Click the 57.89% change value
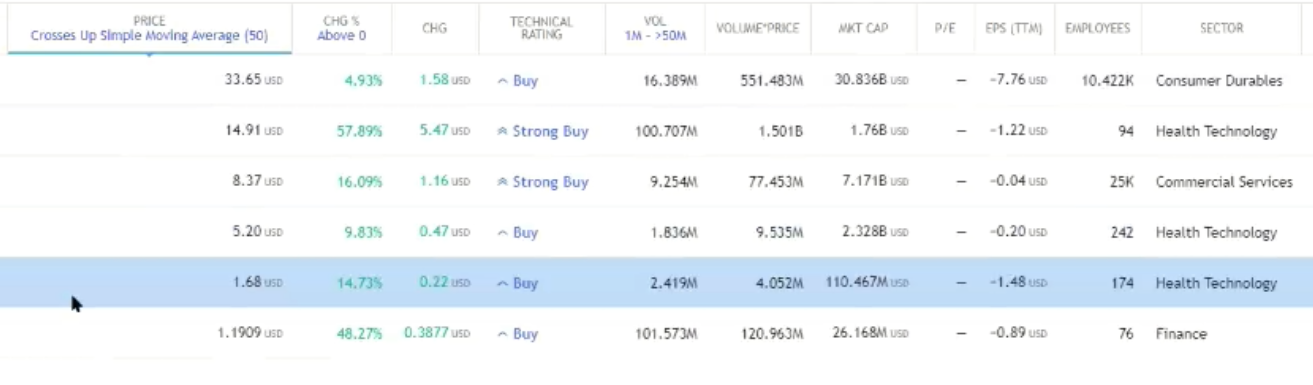The image size is (1313, 385). [359, 131]
